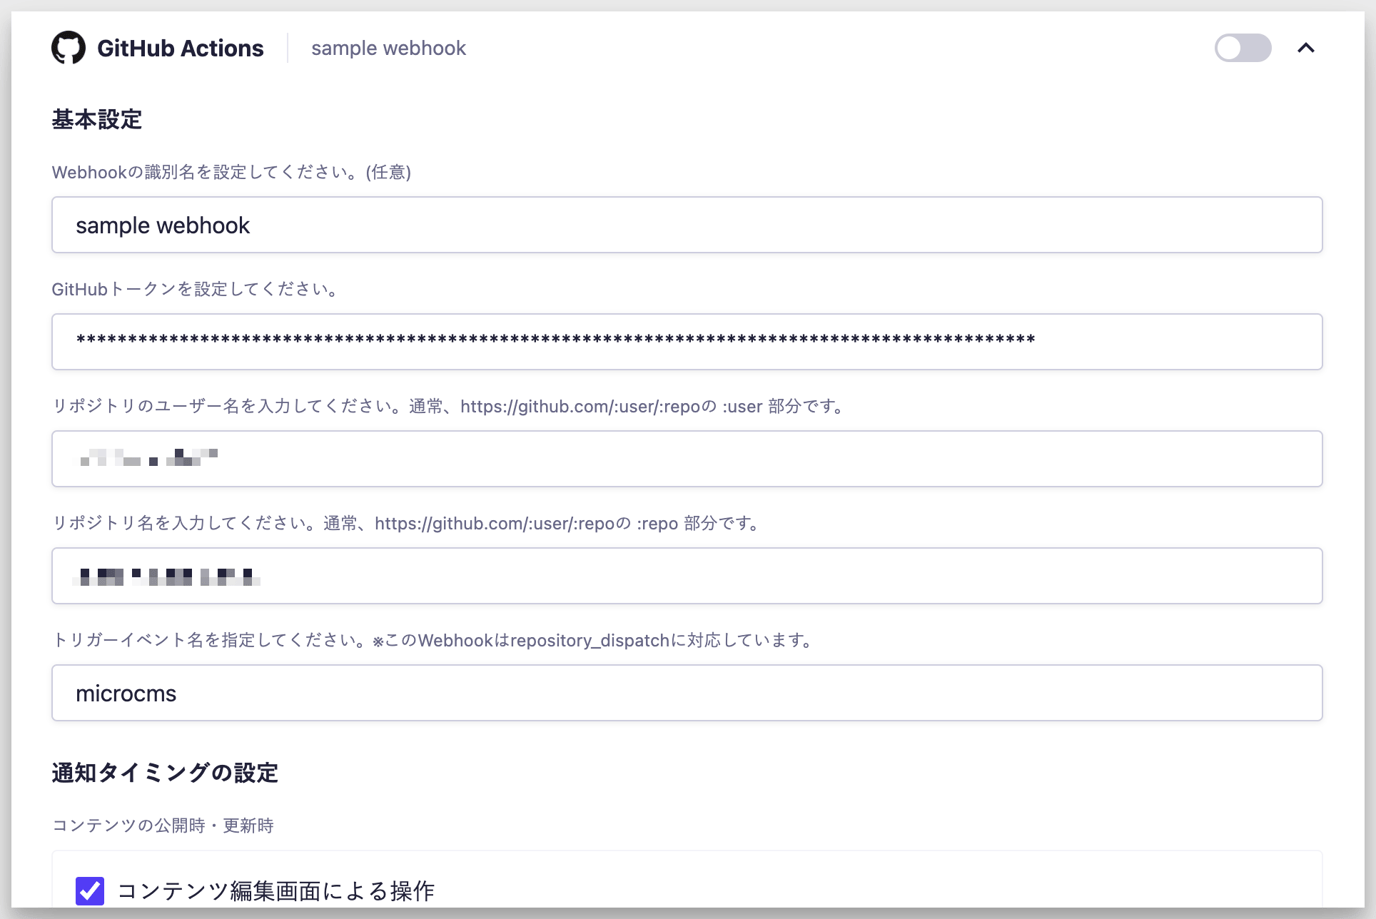Viewport: 1376px width, 919px height.
Task: Click the sample webhook header label
Action: (x=388, y=47)
